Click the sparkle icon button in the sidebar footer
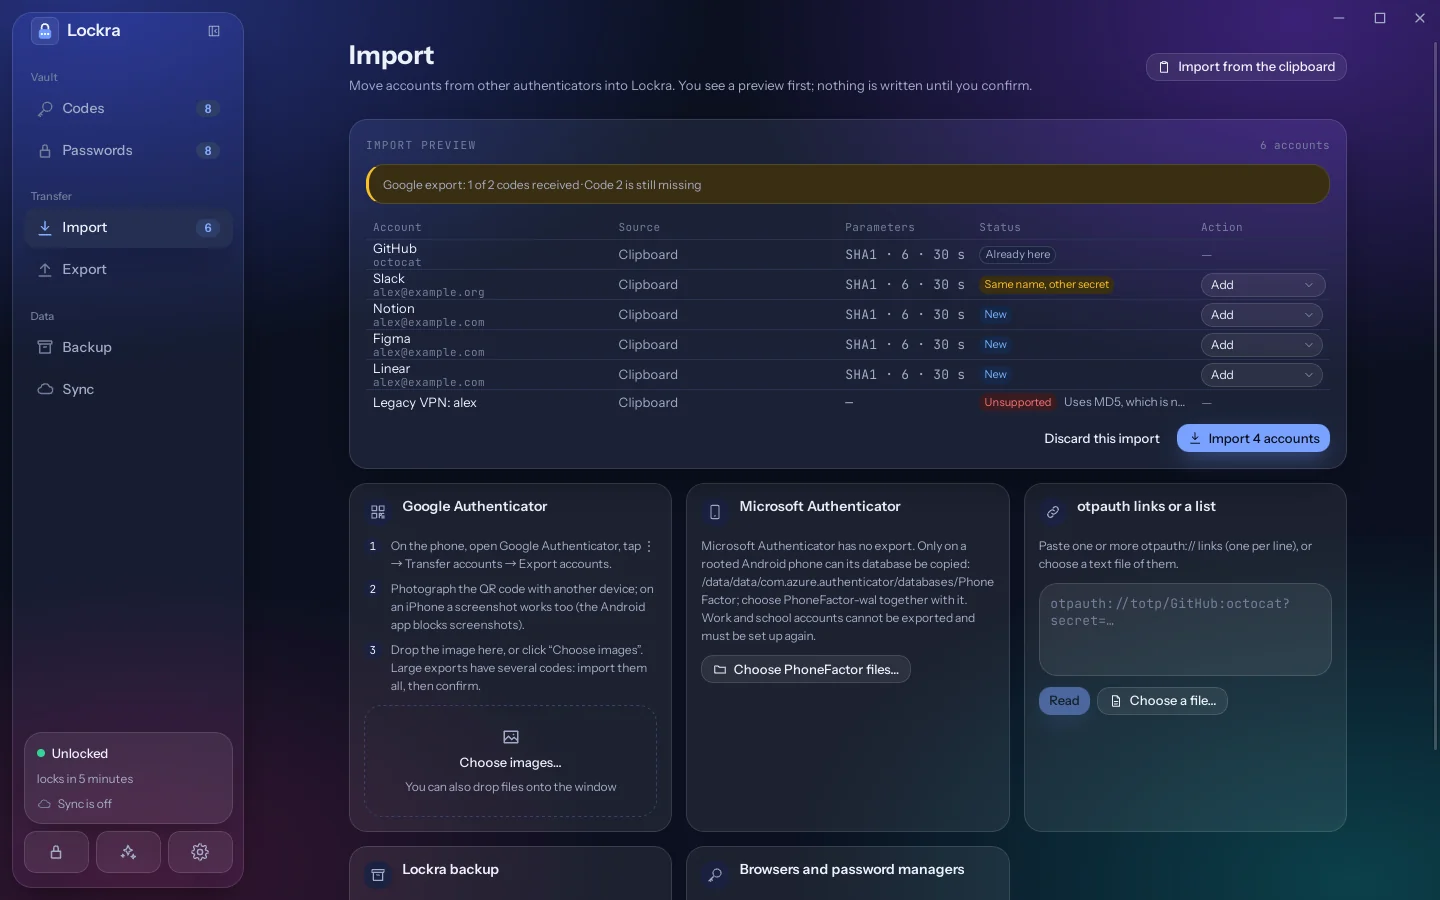 128,852
